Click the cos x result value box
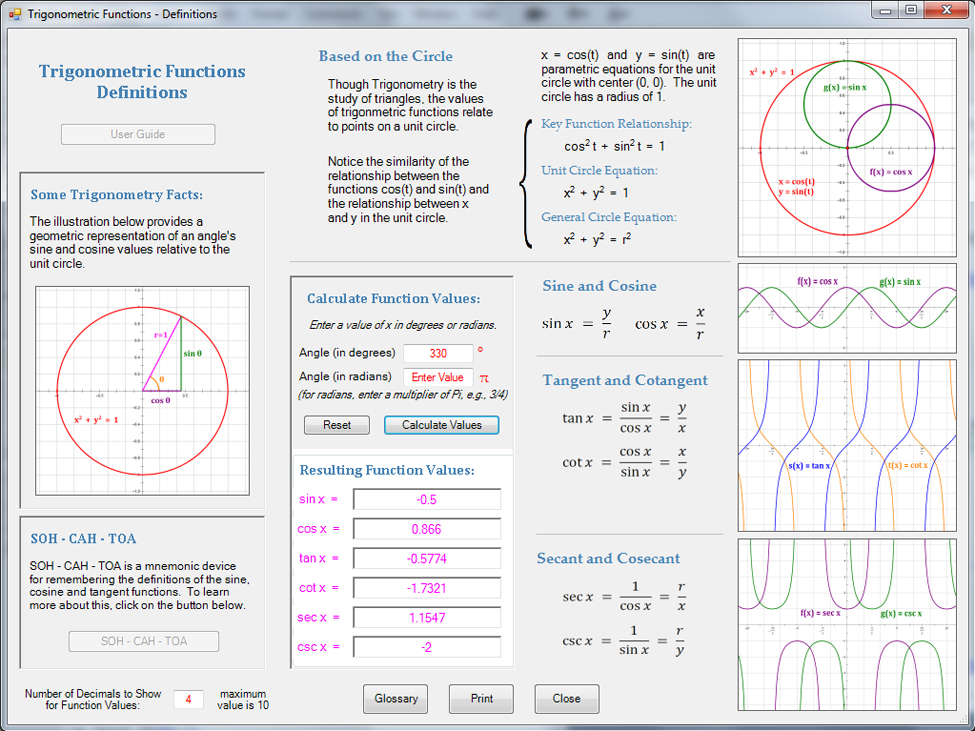Viewport: 975px width, 731px height. pyautogui.click(x=427, y=529)
